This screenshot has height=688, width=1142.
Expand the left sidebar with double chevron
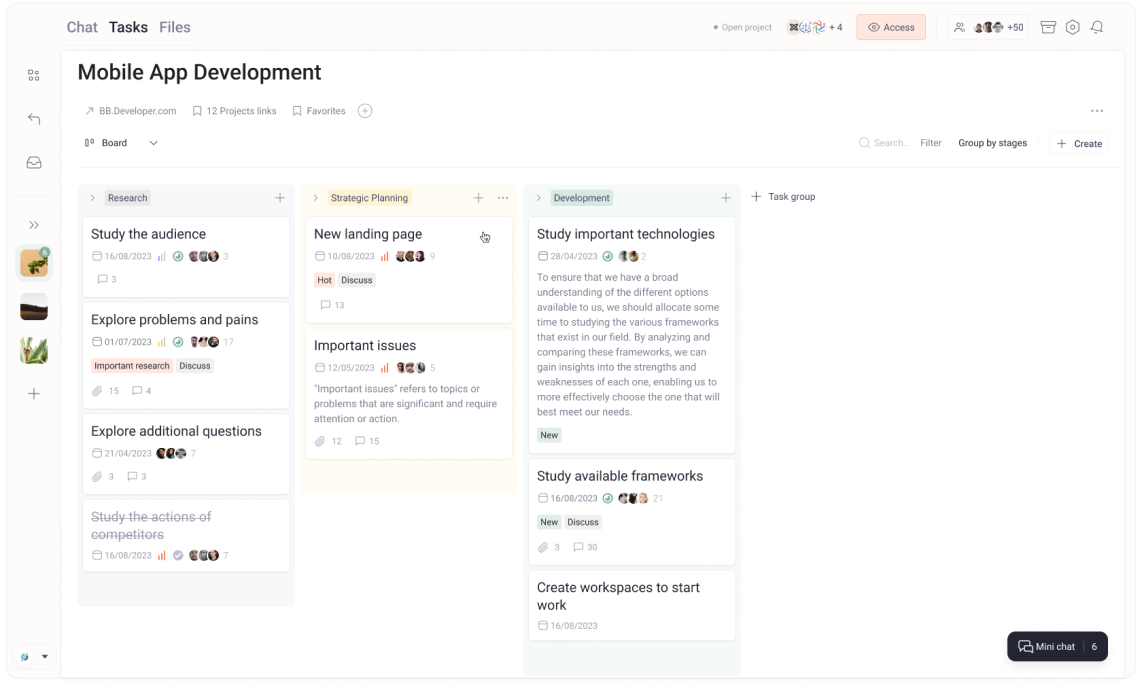coord(34,225)
